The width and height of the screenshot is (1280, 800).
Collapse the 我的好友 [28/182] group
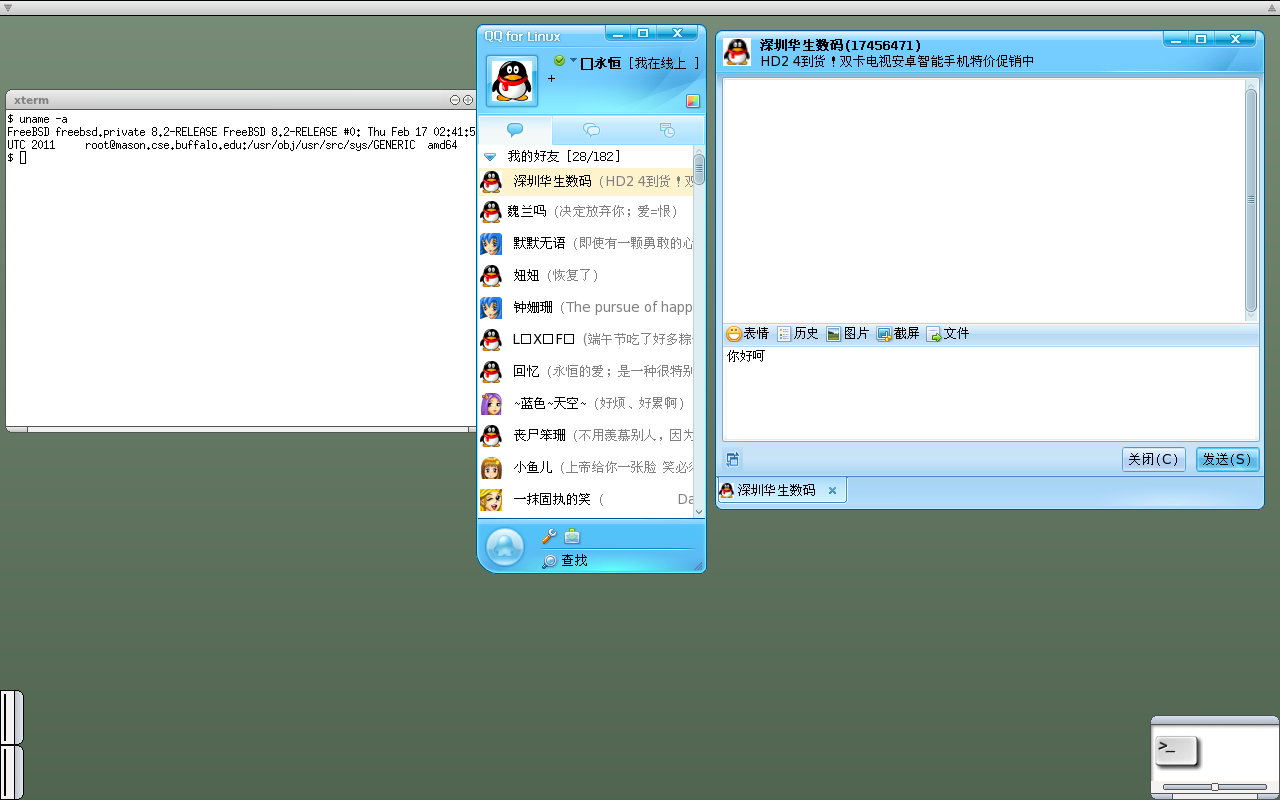(490, 157)
